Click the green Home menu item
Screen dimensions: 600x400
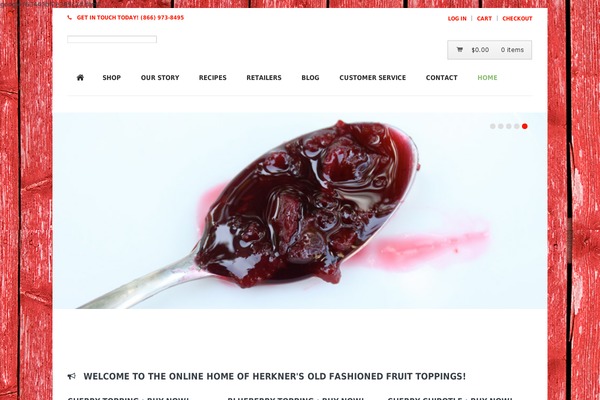click(x=488, y=78)
